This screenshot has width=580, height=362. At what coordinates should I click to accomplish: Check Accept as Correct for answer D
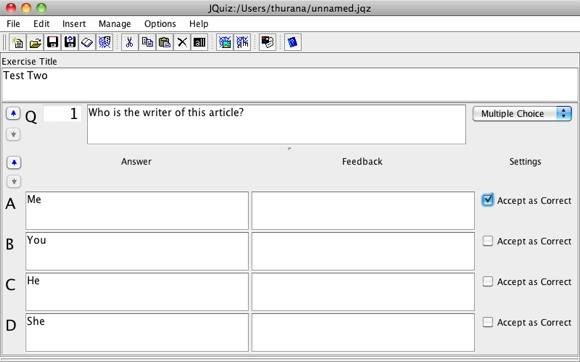488,322
